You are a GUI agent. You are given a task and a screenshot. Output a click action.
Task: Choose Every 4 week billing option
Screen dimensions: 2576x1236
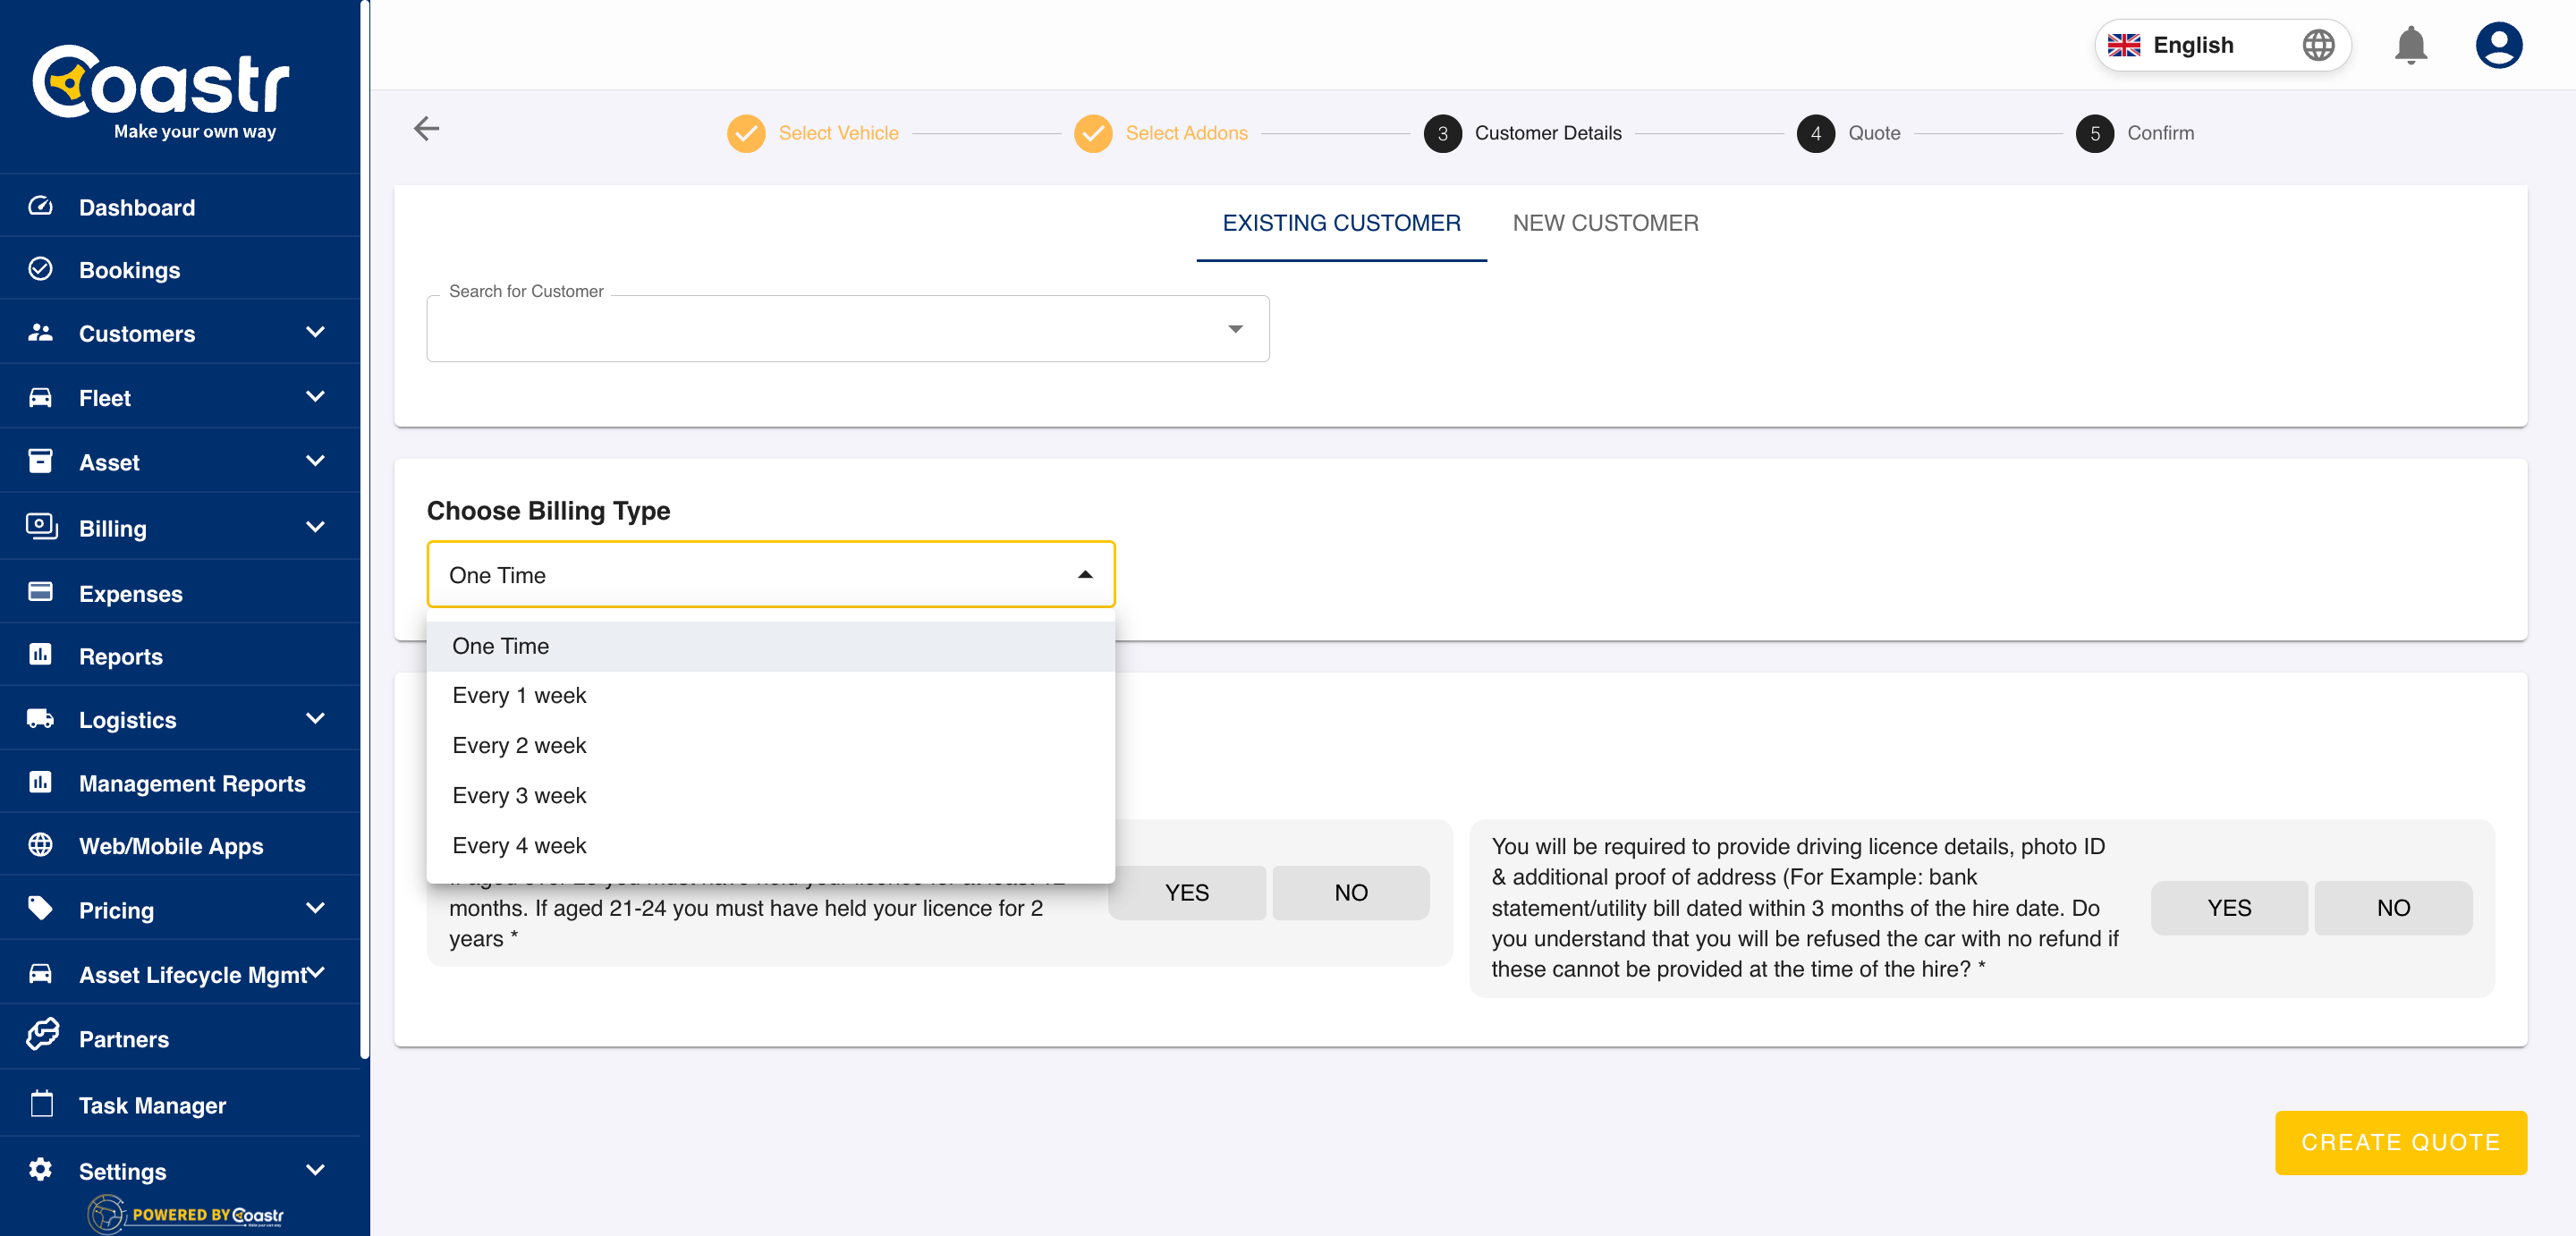pos(519,845)
